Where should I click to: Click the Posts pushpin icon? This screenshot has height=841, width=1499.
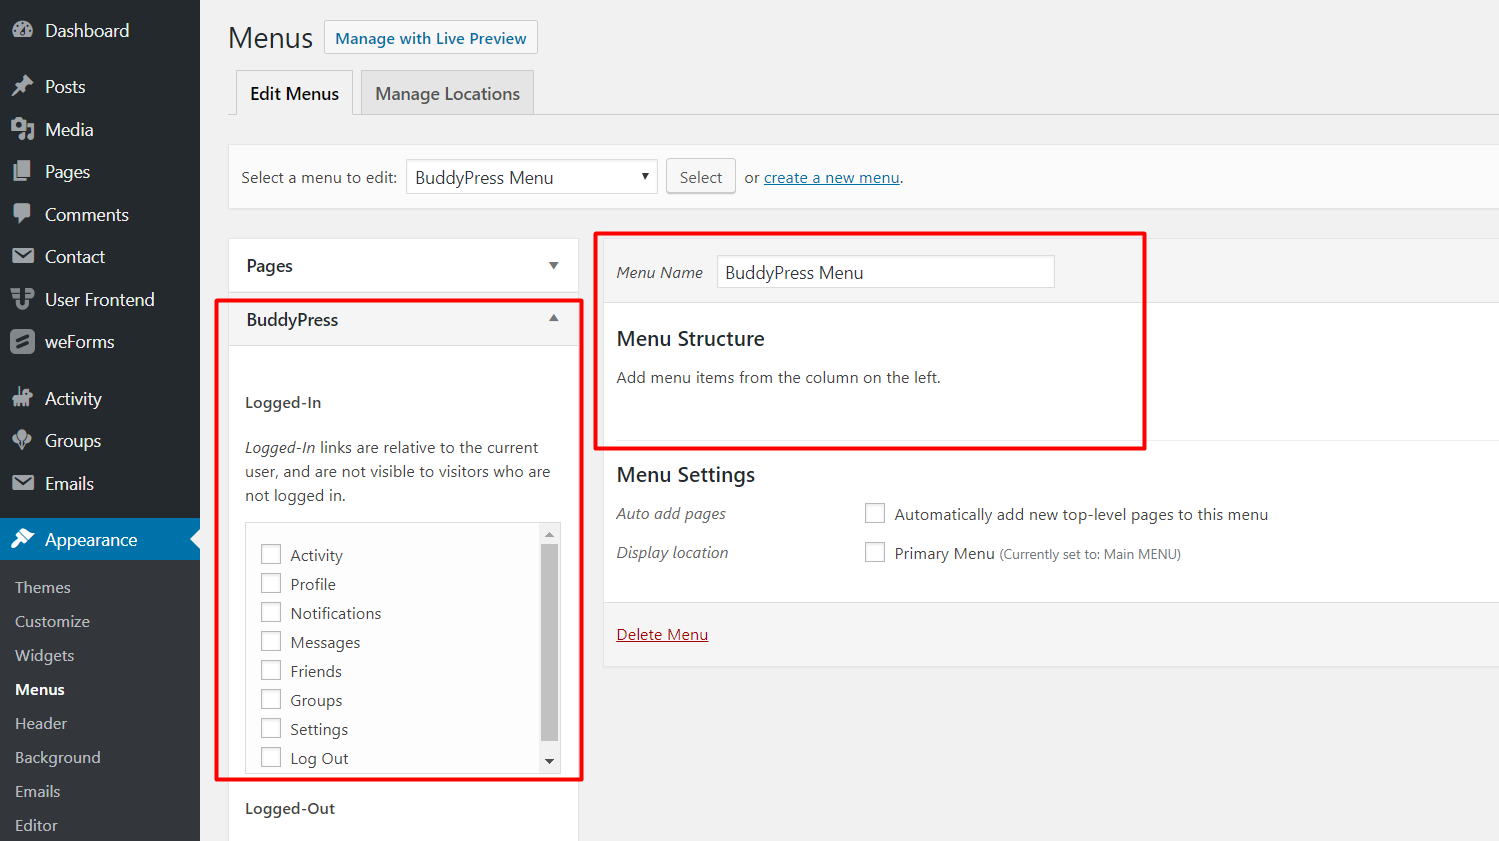pos(22,87)
